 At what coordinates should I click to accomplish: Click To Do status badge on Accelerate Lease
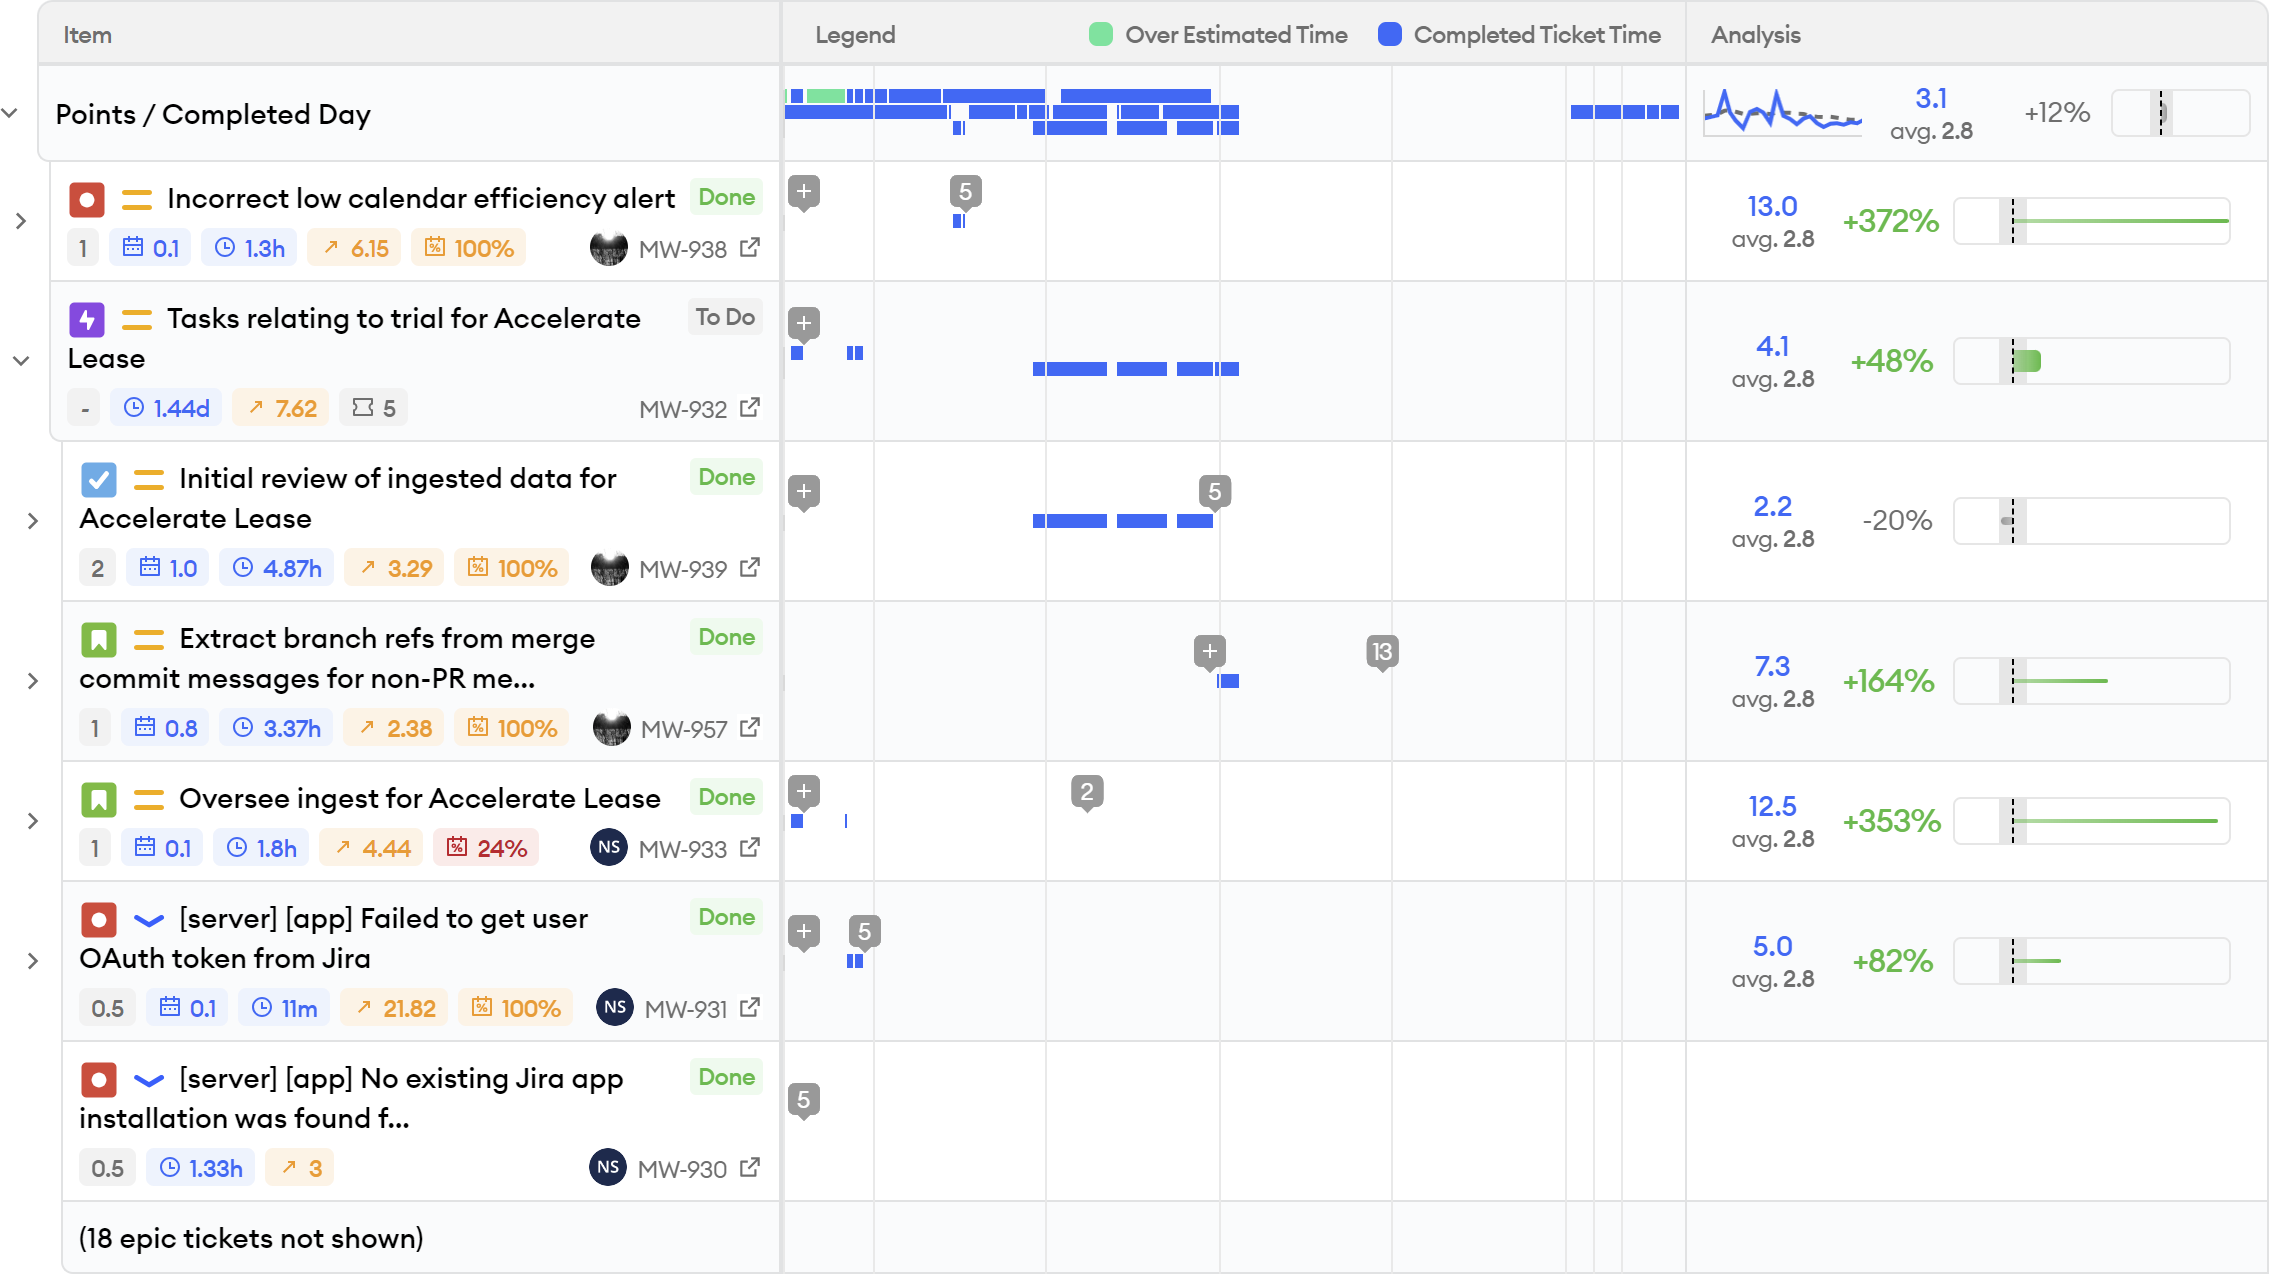pyautogui.click(x=725, y=317)
